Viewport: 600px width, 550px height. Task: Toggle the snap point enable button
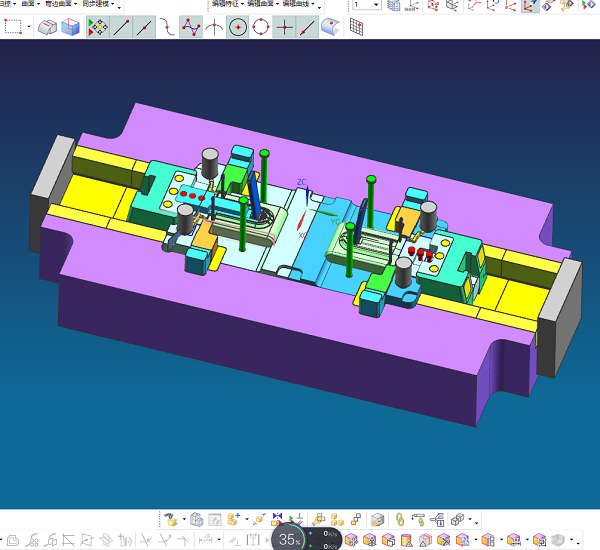click(98, 27)
